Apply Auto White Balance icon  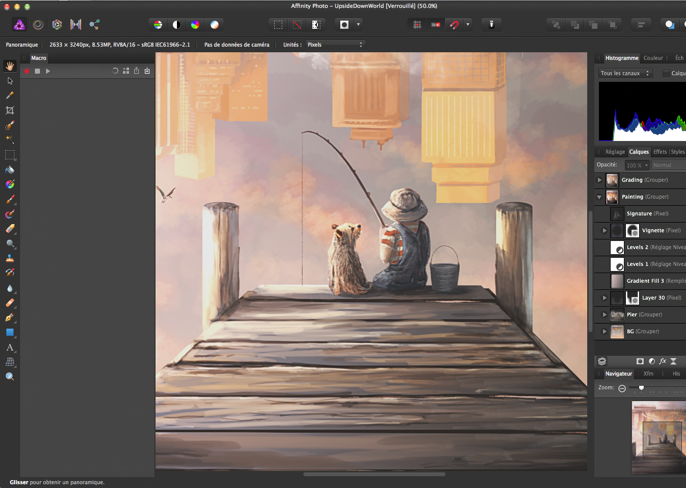214,25
